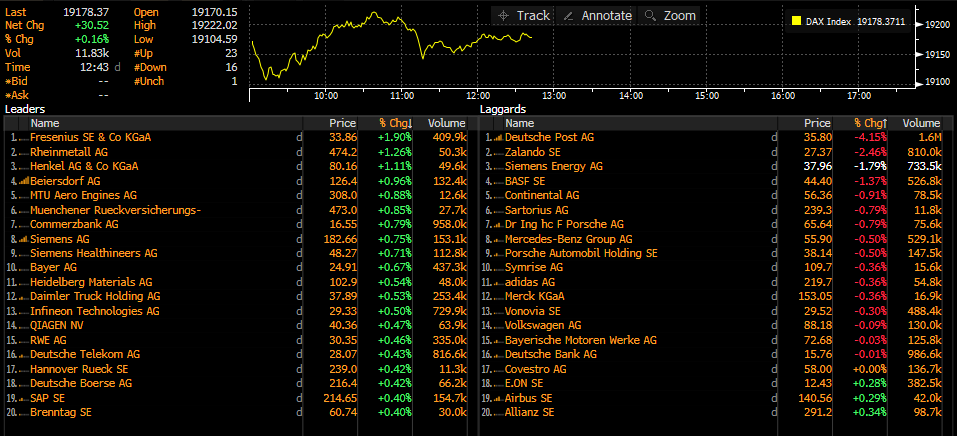Select the Zoom magnifier tool
Viewport: 957px width, 436px height.
(669, 16)
